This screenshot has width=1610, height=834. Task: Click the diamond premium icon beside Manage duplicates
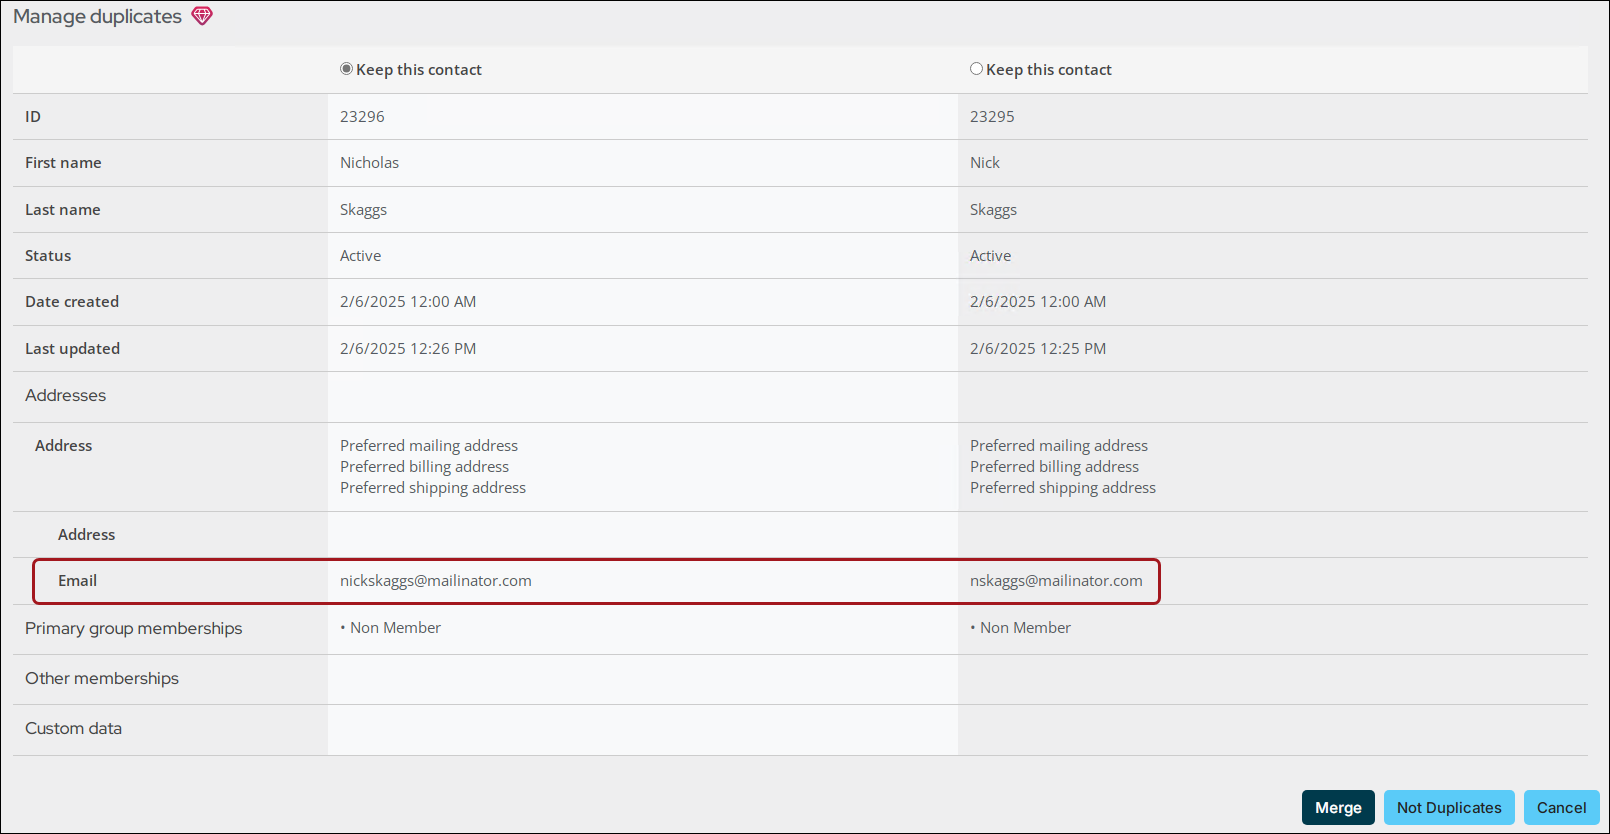coord(202,16)
